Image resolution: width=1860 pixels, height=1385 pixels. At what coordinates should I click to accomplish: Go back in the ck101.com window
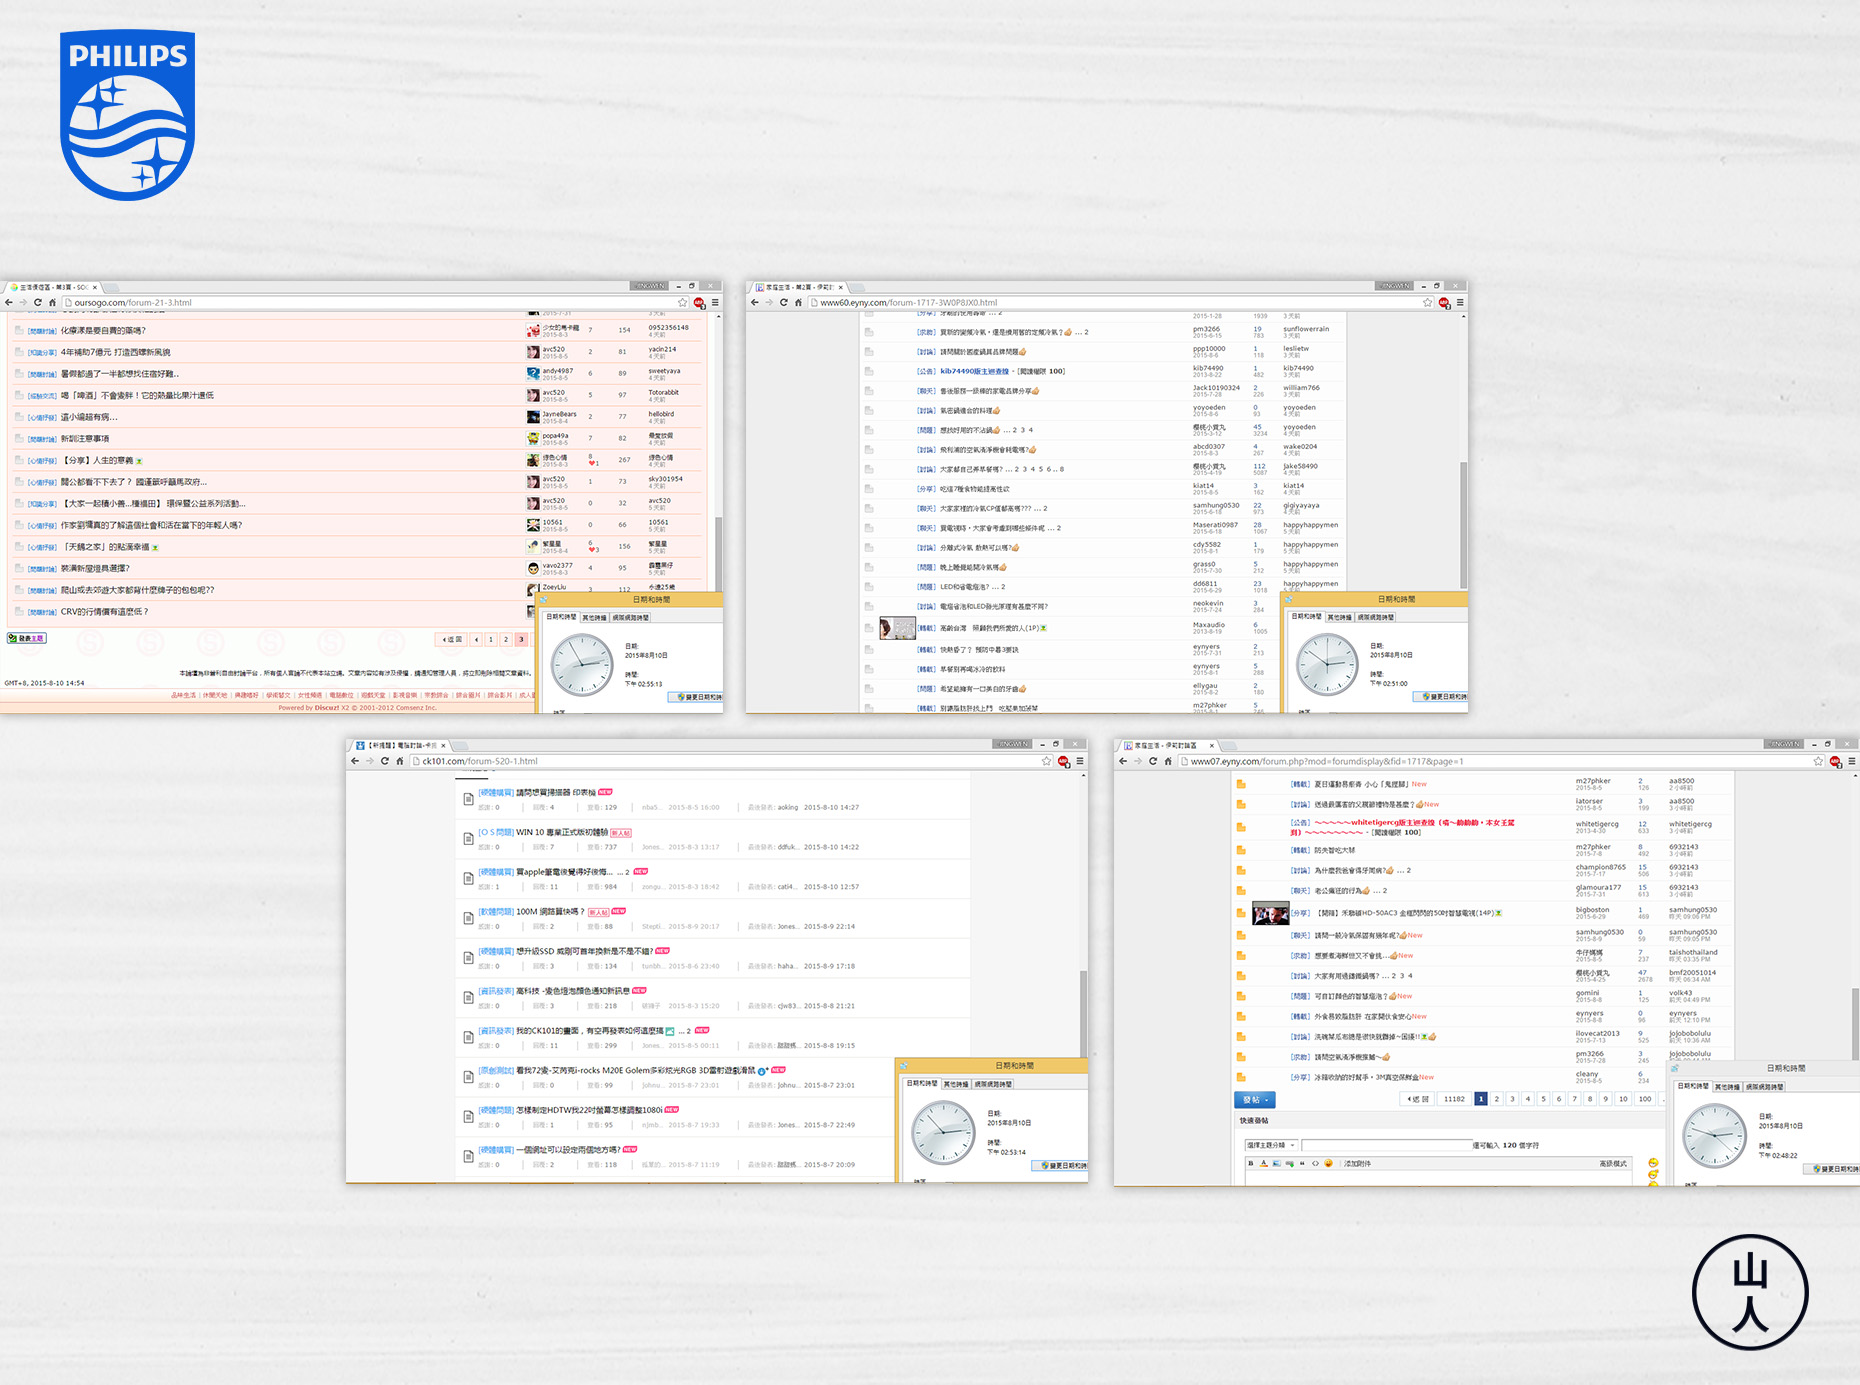tap(355, 761)
